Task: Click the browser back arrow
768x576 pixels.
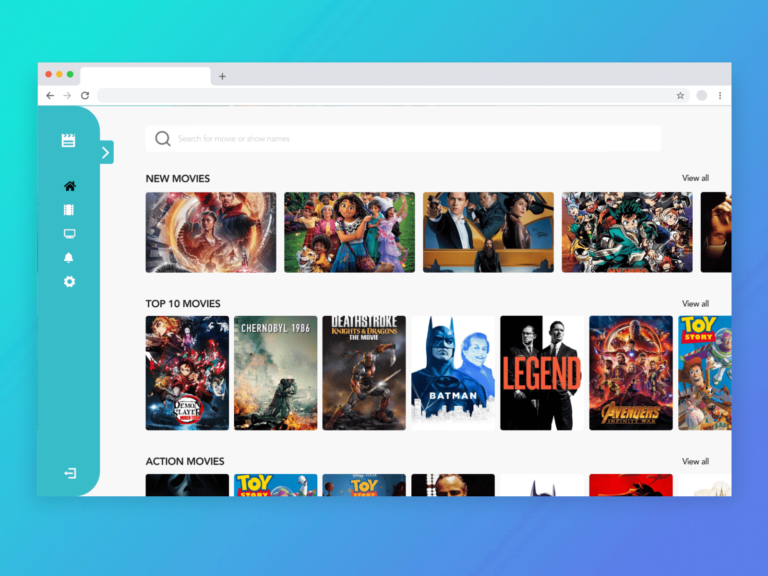Action: [50, 96]
